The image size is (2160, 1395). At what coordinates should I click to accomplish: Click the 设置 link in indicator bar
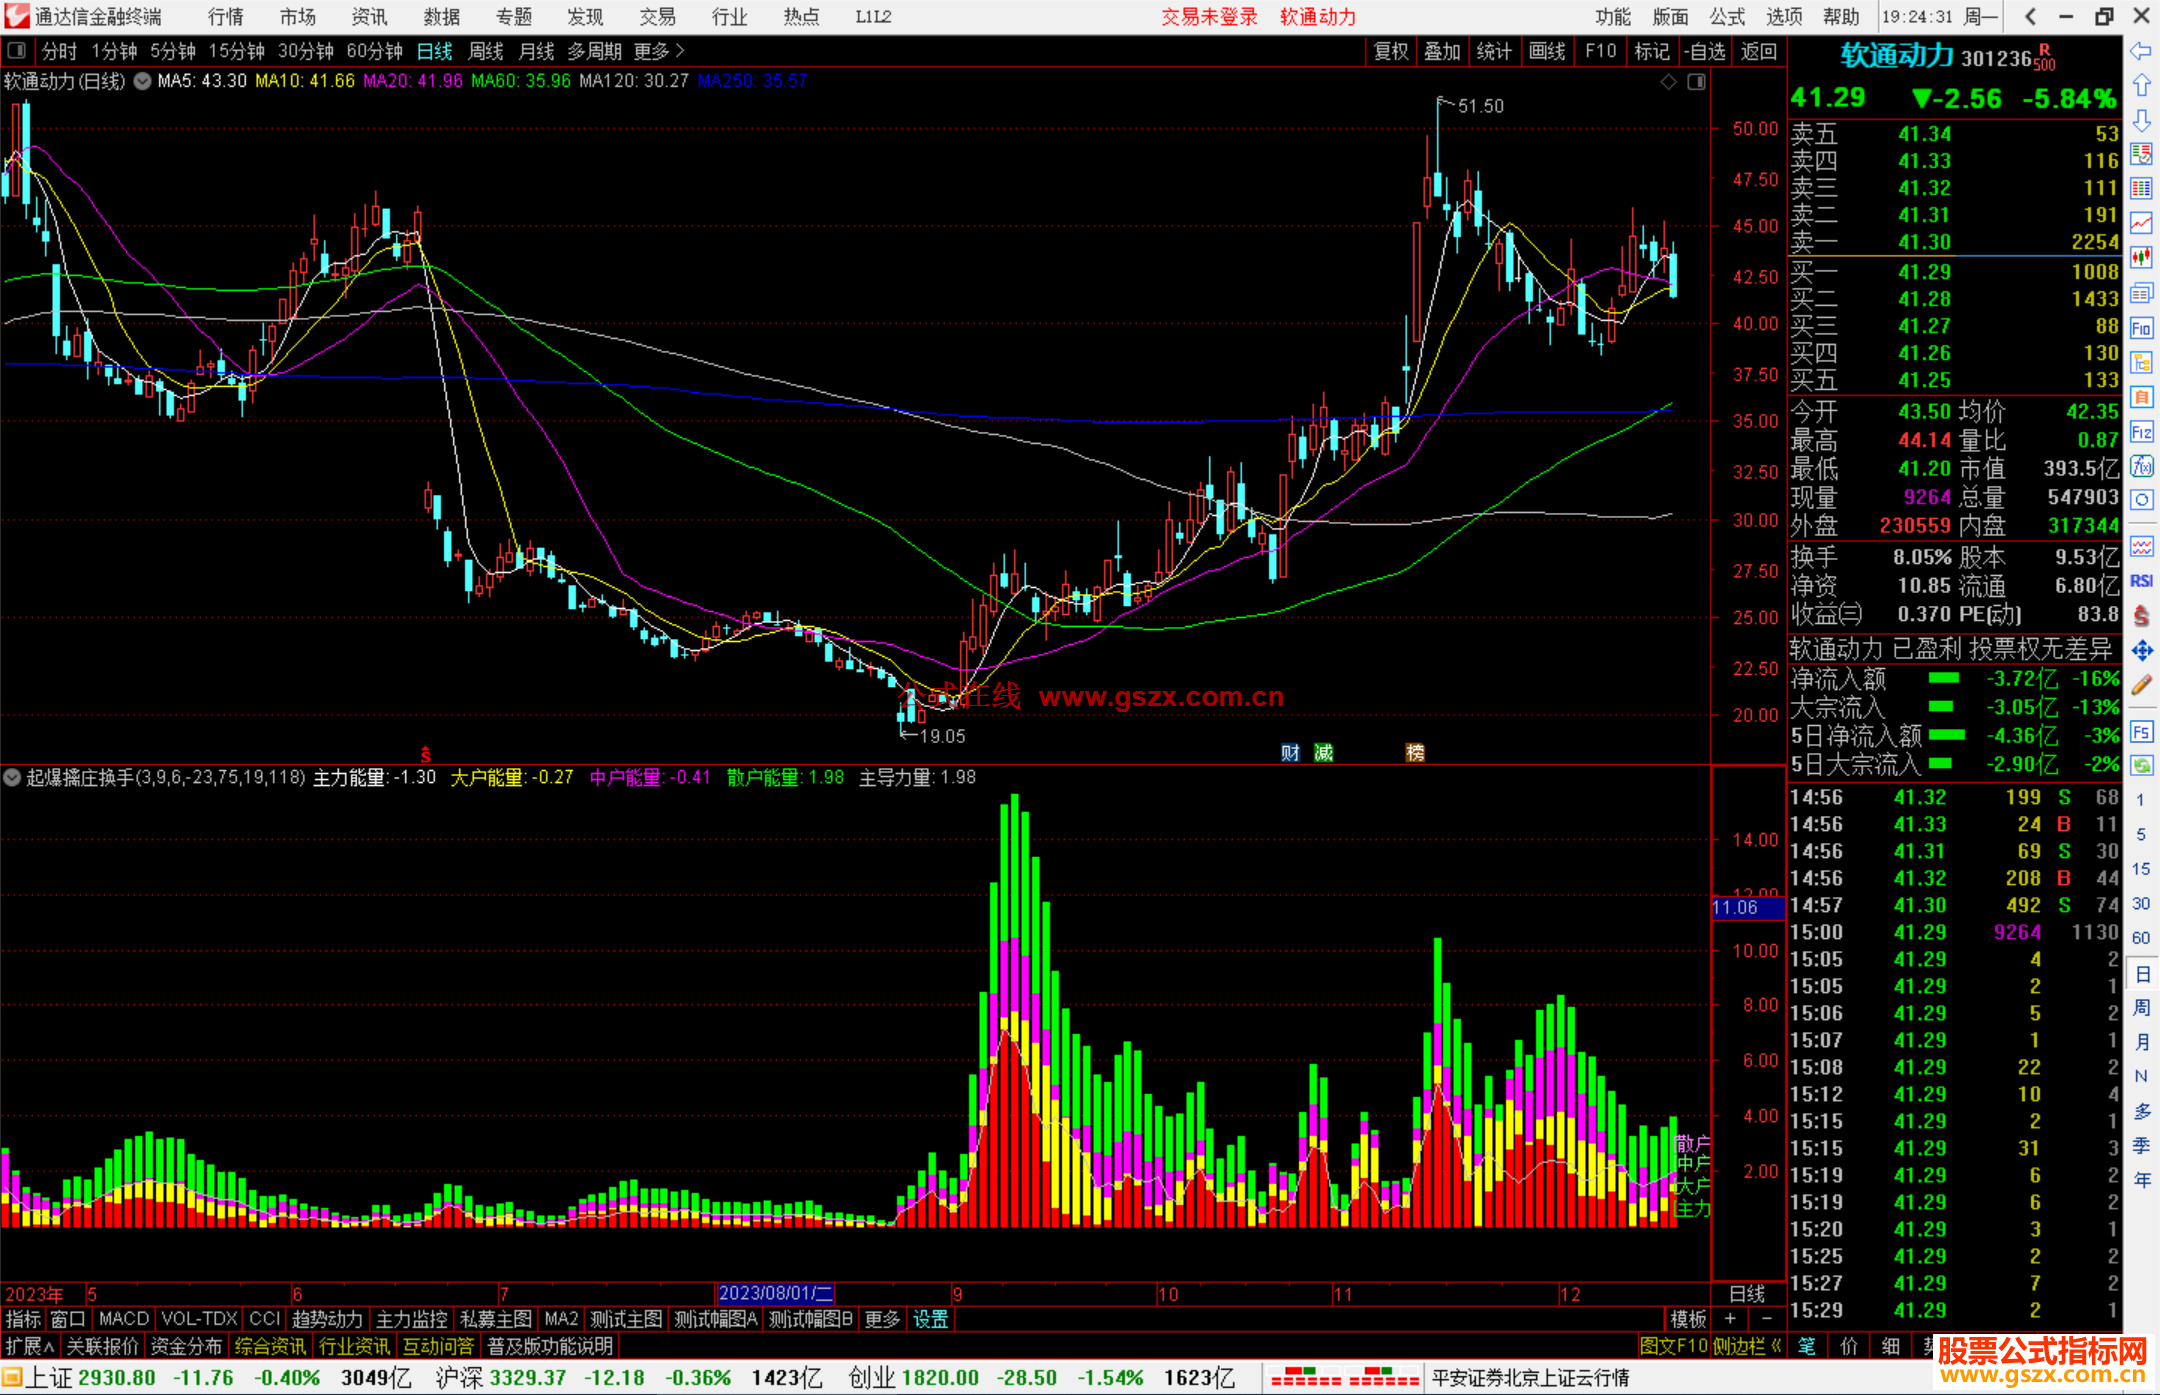click(x=930, y=1319)
